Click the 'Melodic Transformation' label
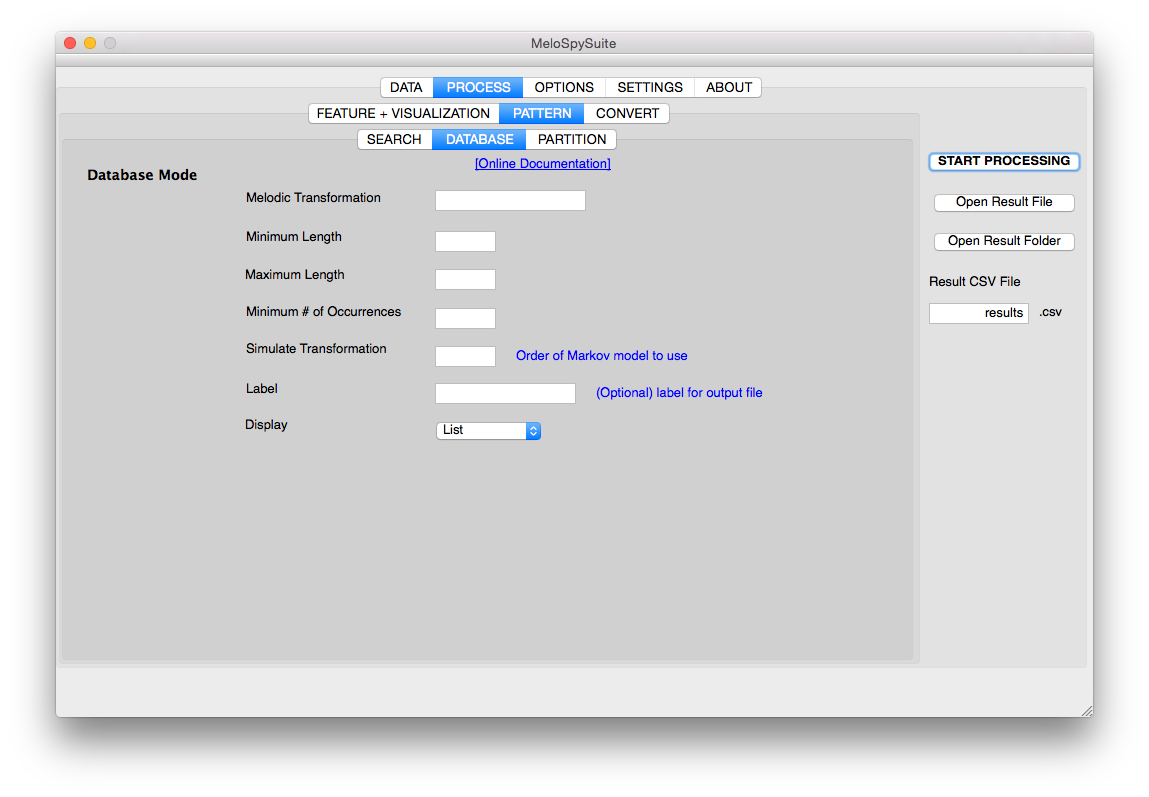Screen dimensions: 1149x797 coord(313,198)
